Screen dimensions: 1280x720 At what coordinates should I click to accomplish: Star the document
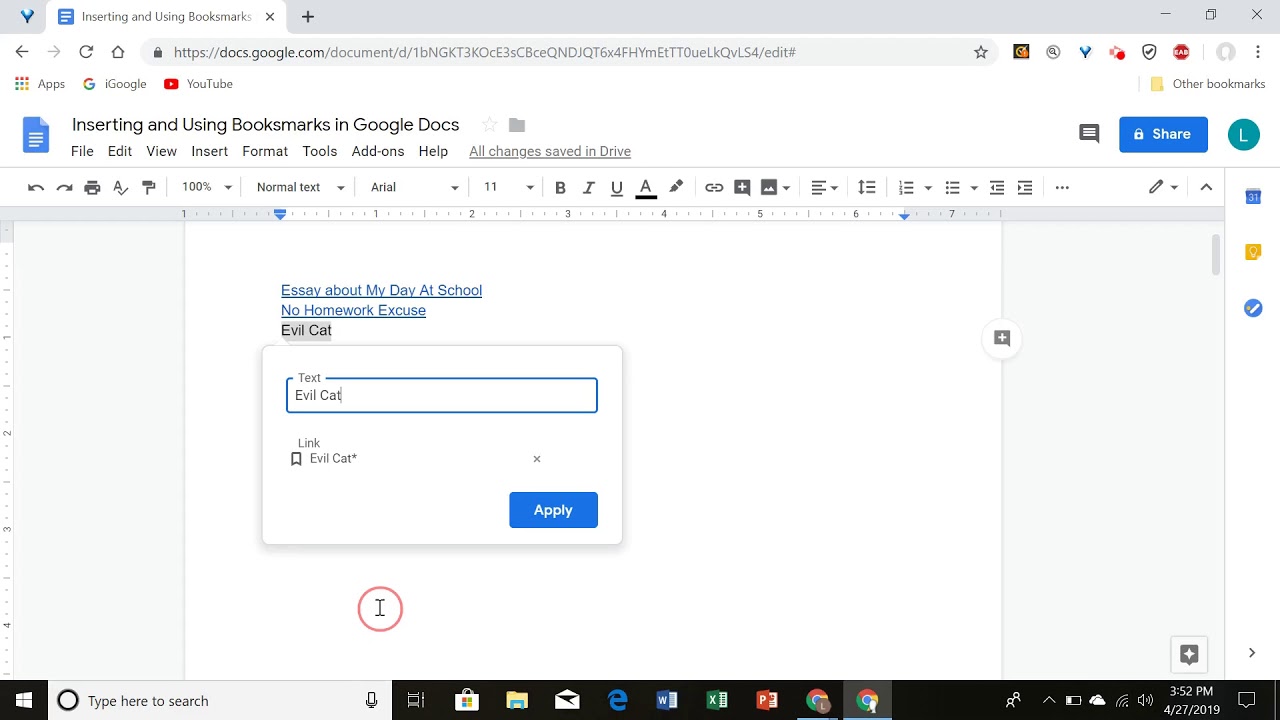click(x=490, y=125)
